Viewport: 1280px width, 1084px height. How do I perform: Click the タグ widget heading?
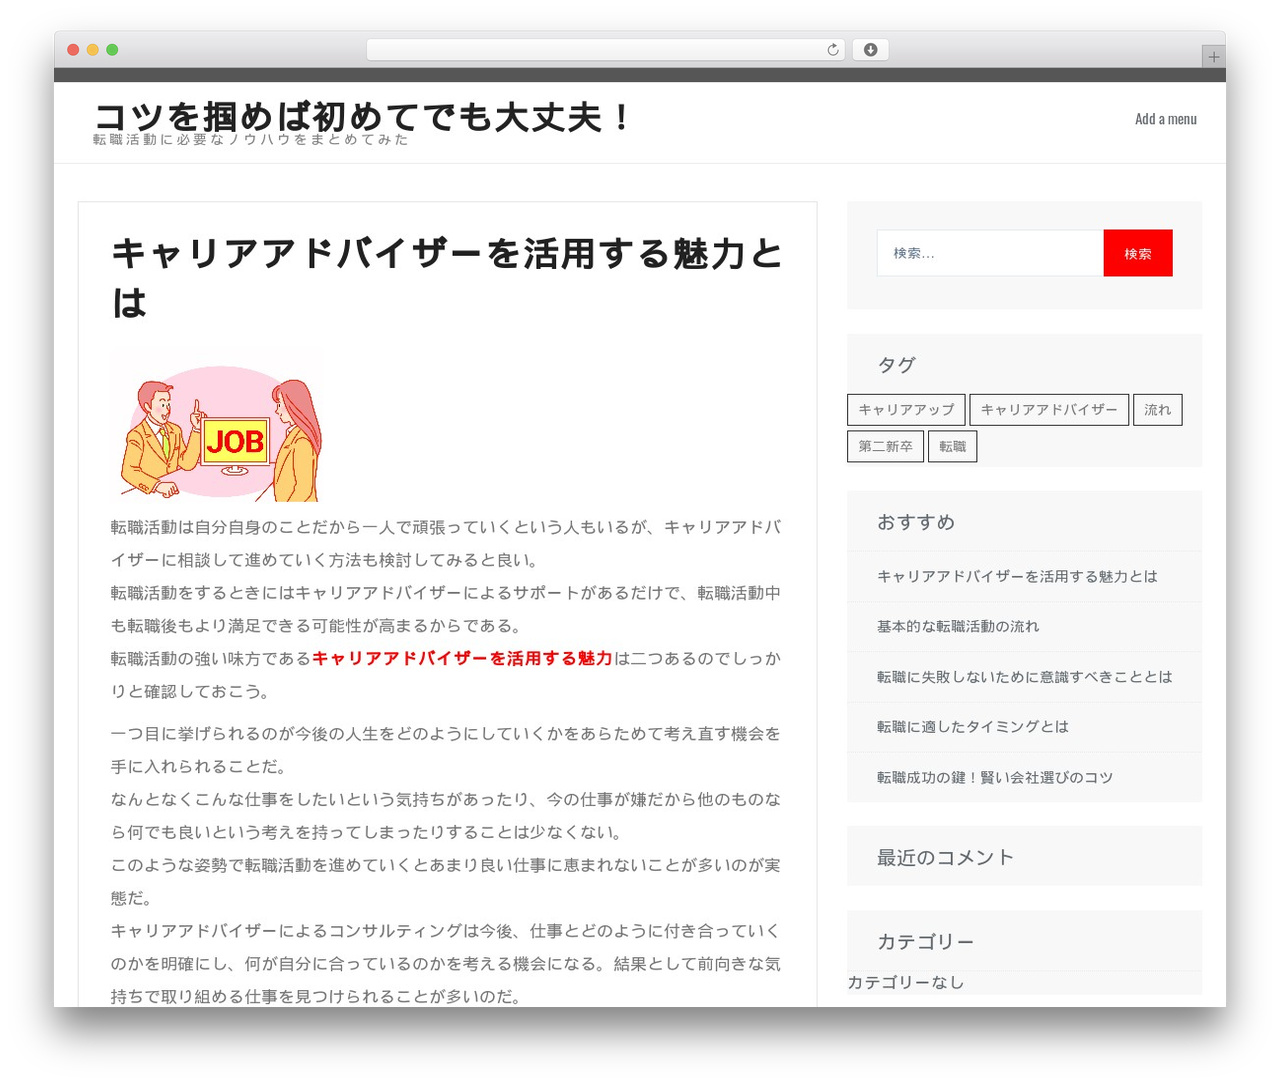[x=896, y=365]
